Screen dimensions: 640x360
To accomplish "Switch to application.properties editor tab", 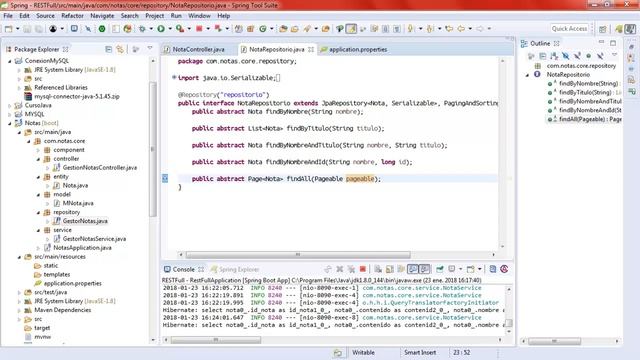I will [x=358, y=49].
